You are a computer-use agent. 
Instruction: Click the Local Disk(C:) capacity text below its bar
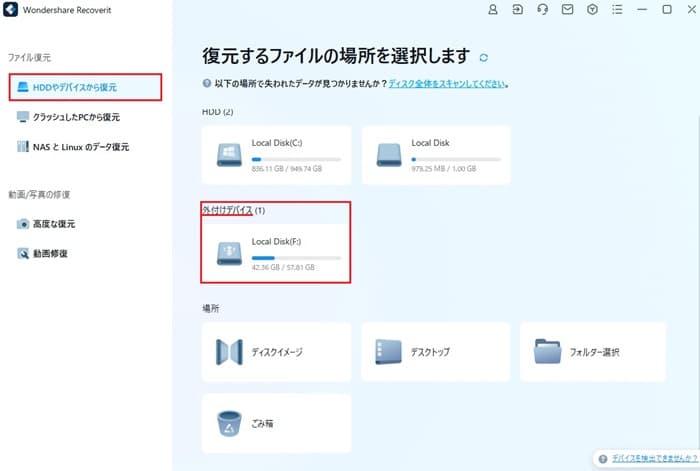tap(287, 169)
